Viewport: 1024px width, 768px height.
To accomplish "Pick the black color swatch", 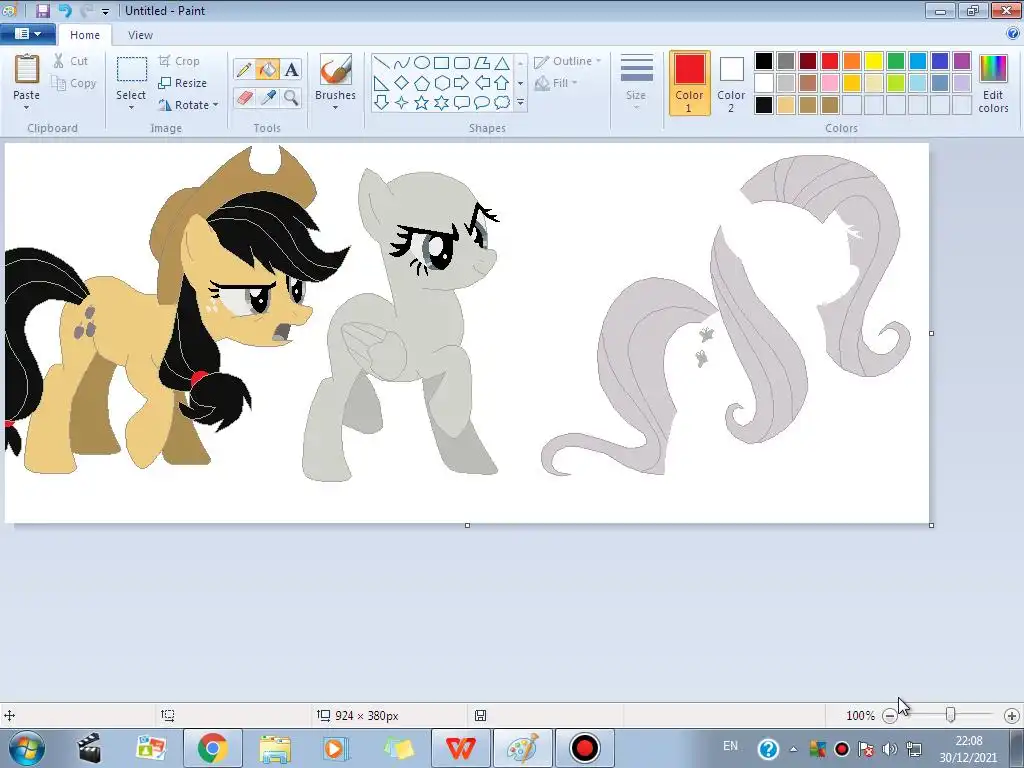I will click(763, 61).
